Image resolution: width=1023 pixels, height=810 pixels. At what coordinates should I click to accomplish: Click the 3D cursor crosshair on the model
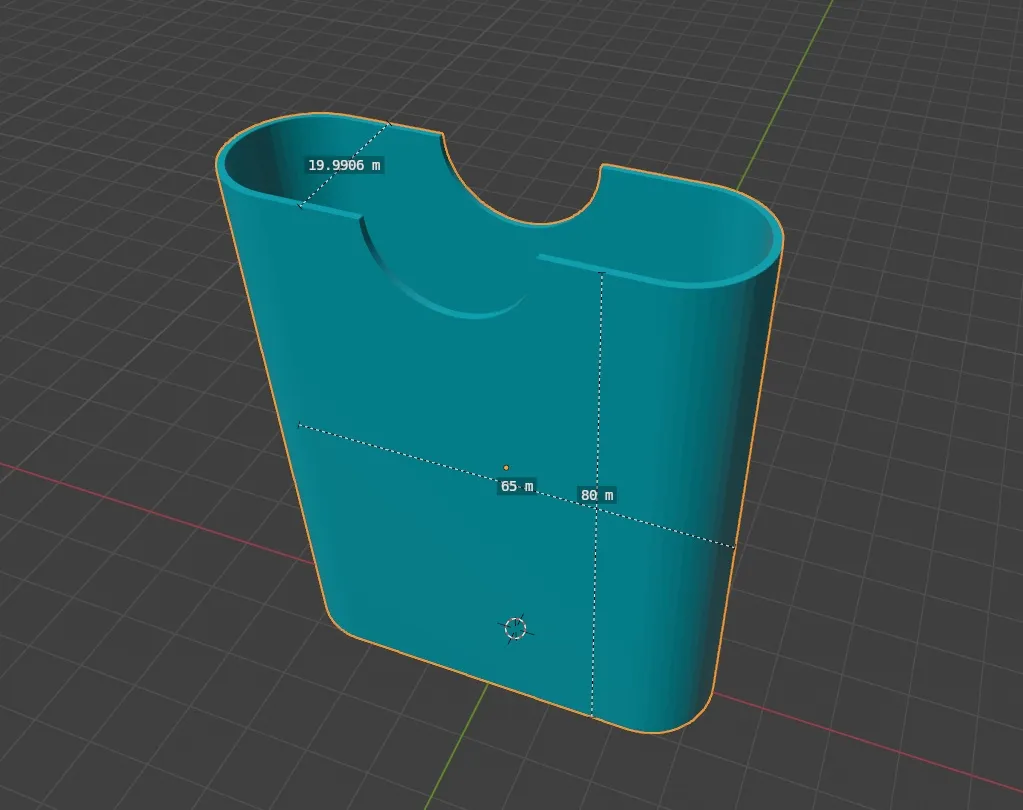point(516,629)
